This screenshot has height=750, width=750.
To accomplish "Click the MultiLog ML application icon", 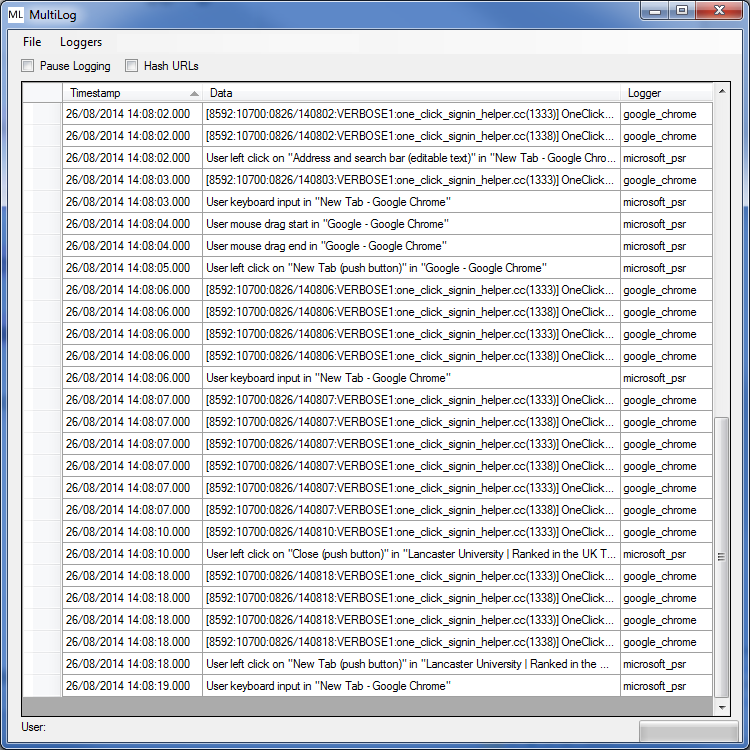I will [x=15, y=15].
